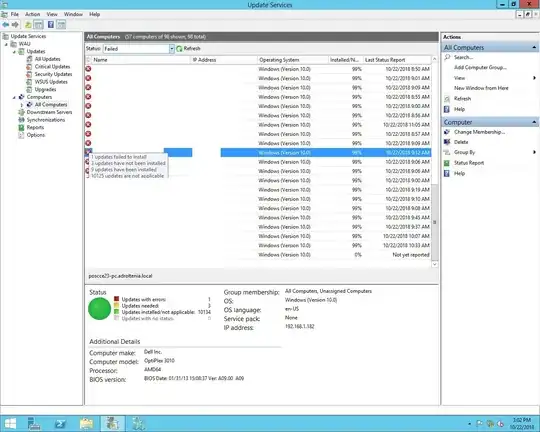Viewport: 540px width, 432px height.
Task: Go back with the toolbar Back arrow
Action: coord(6,24)
